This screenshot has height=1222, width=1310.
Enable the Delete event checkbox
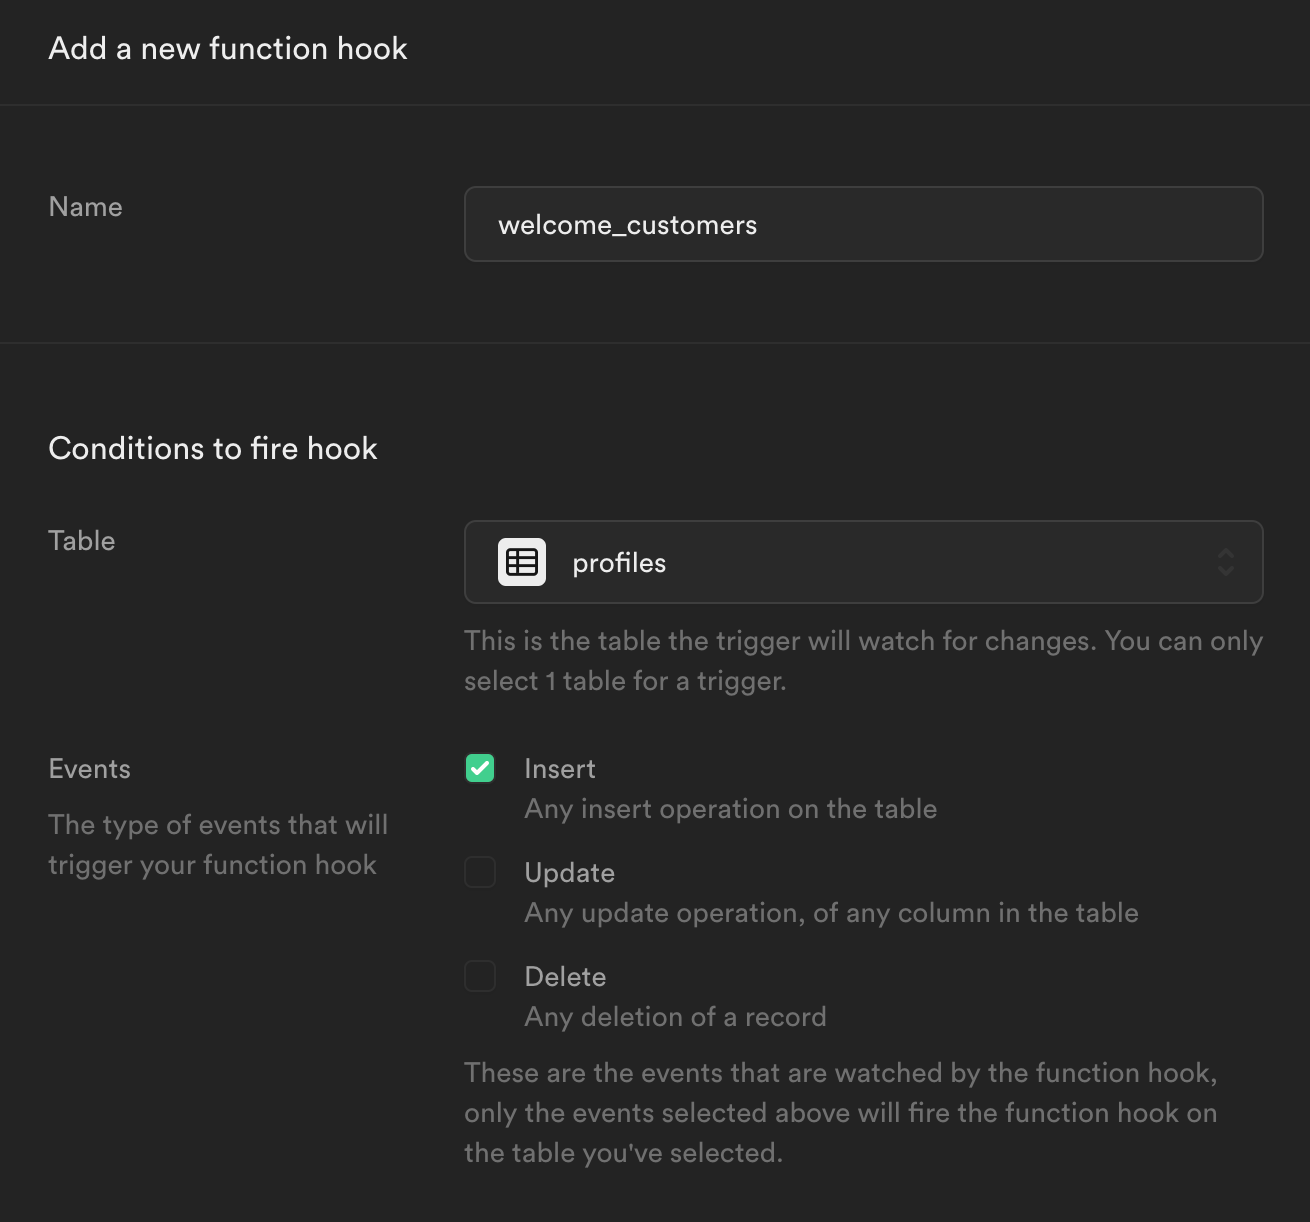coord(480,976)
